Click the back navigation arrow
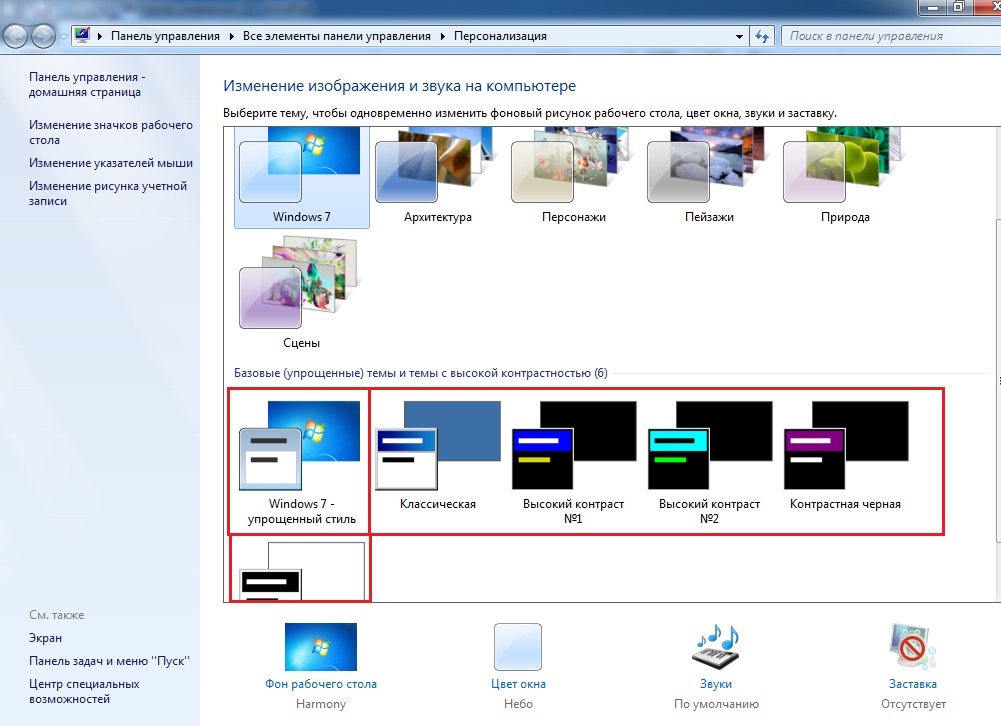 point(15,36)
